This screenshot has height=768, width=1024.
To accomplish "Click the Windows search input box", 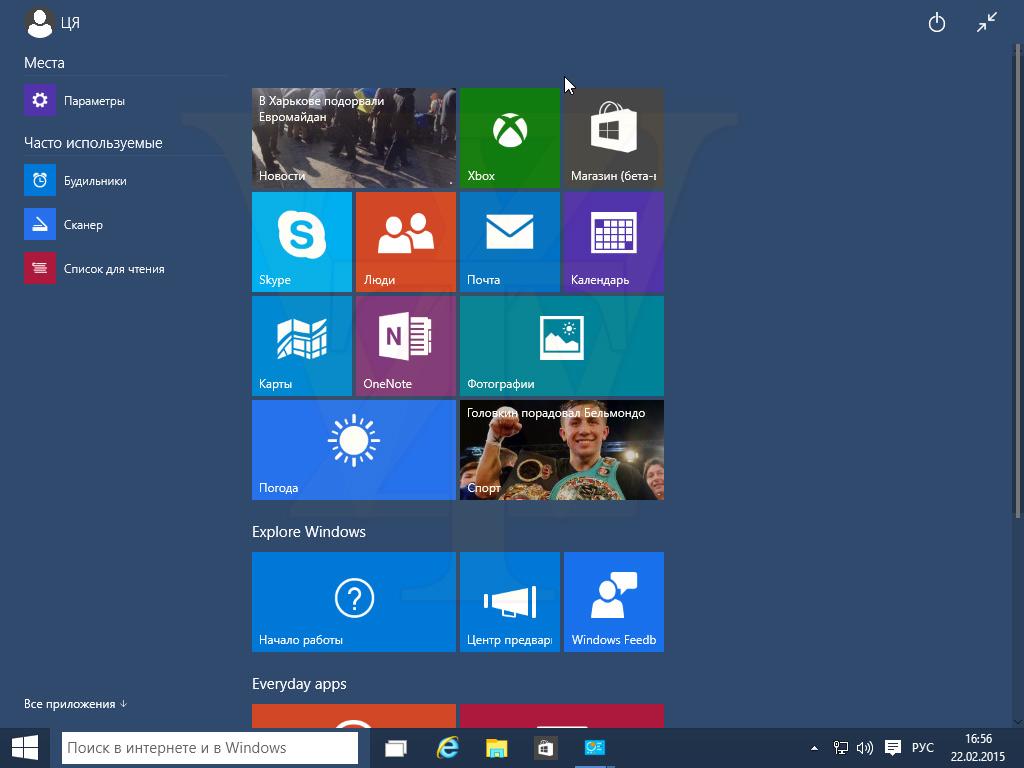I will 210,748.
